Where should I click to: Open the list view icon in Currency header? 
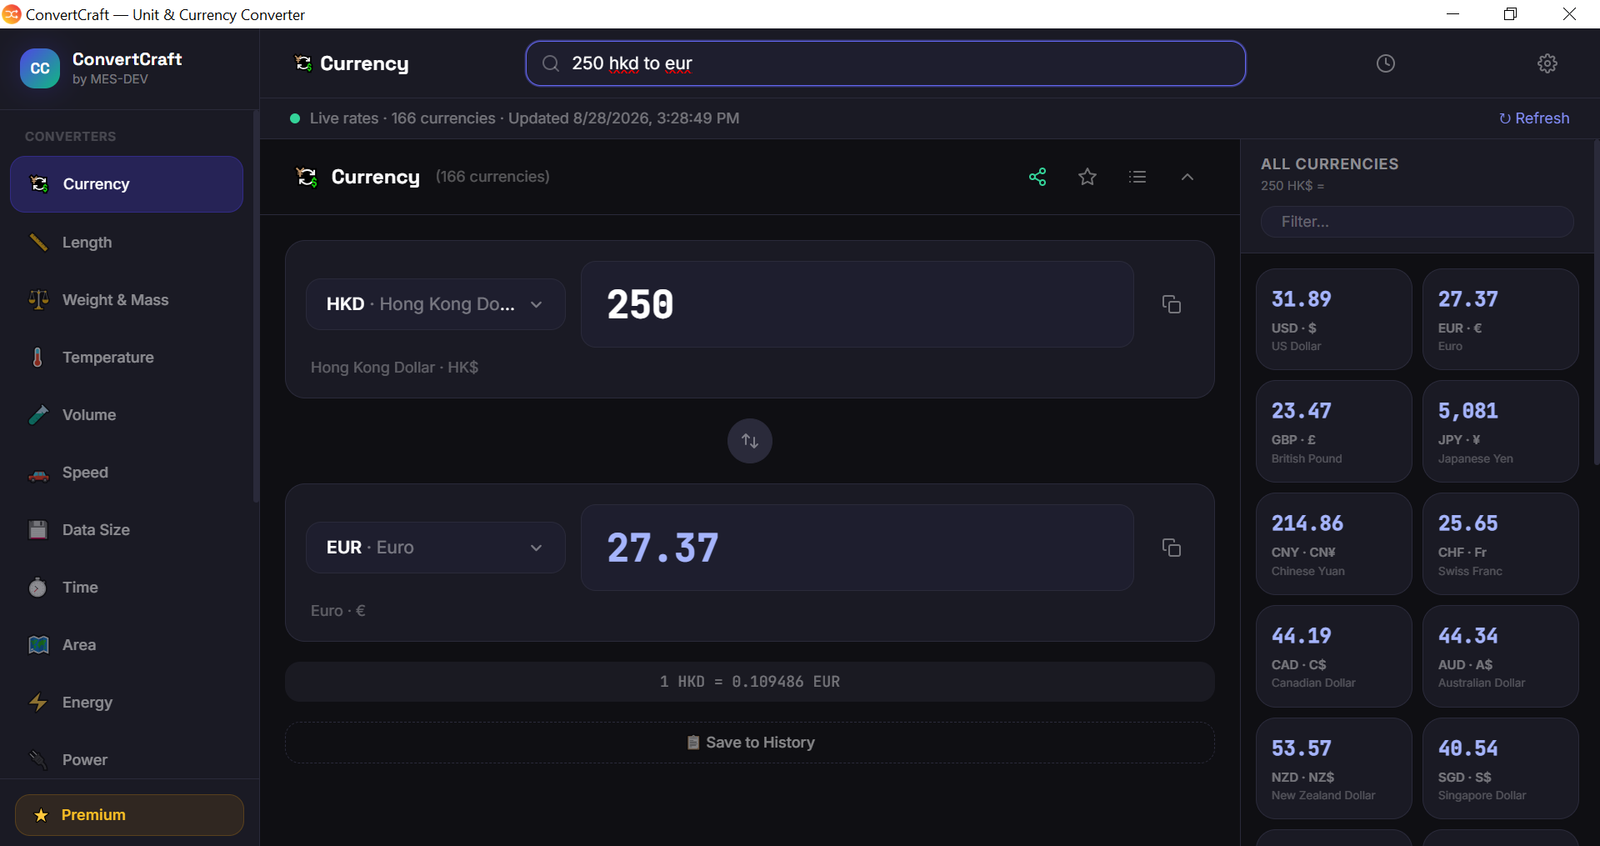(1138, 177)
